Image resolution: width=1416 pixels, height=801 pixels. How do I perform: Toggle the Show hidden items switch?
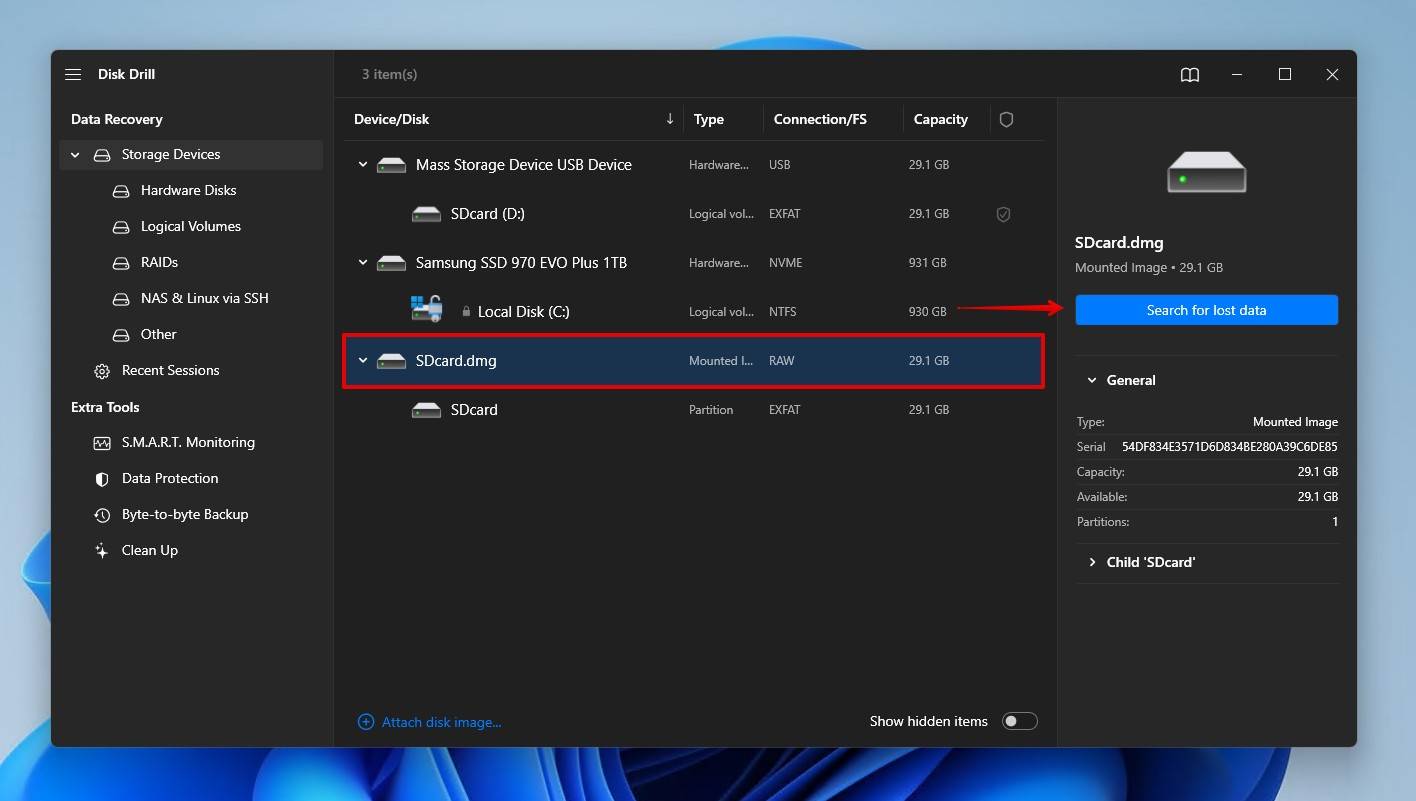click(x=1019, y=722)
